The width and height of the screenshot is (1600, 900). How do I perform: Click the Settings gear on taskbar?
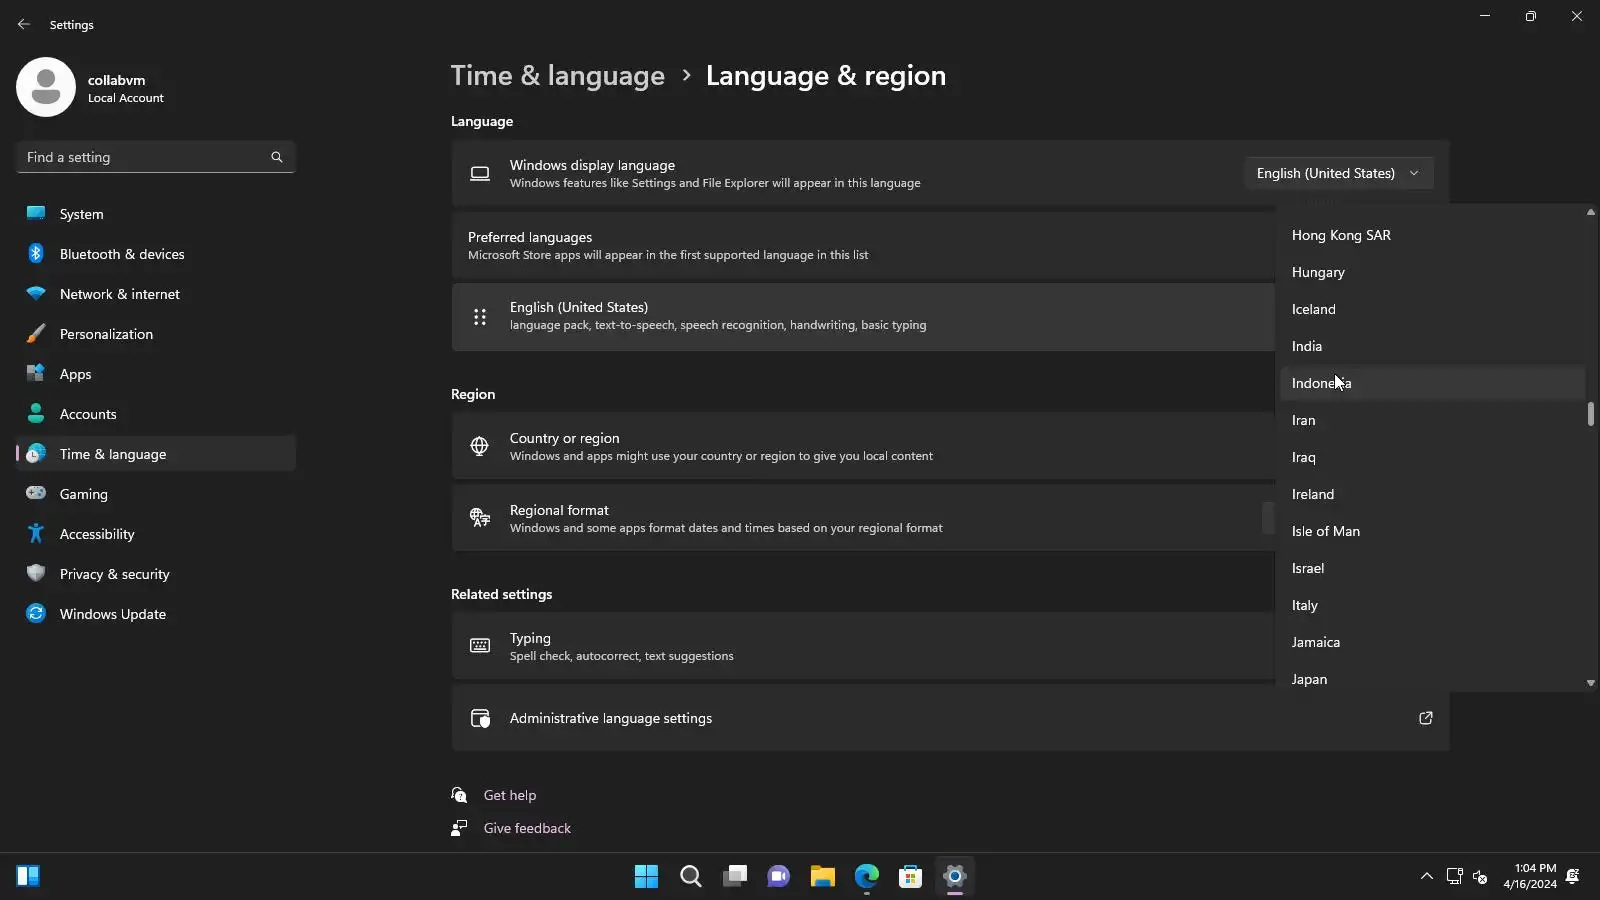coord(955,877)
